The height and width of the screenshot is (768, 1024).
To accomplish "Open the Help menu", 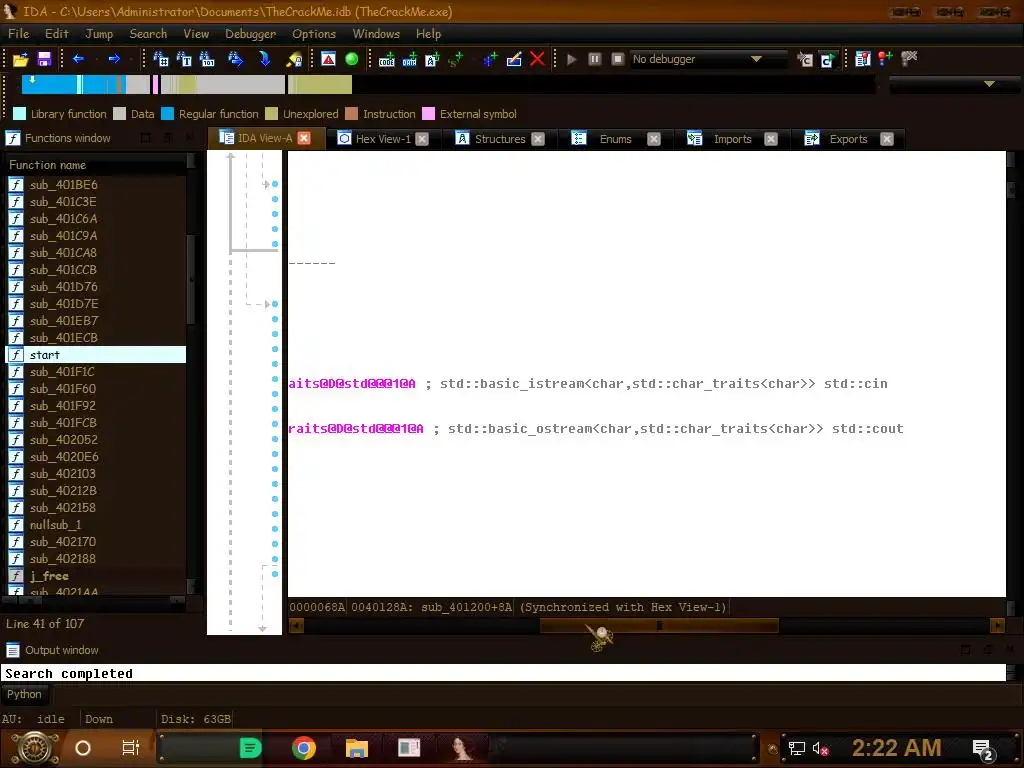I will coord(428,34).
